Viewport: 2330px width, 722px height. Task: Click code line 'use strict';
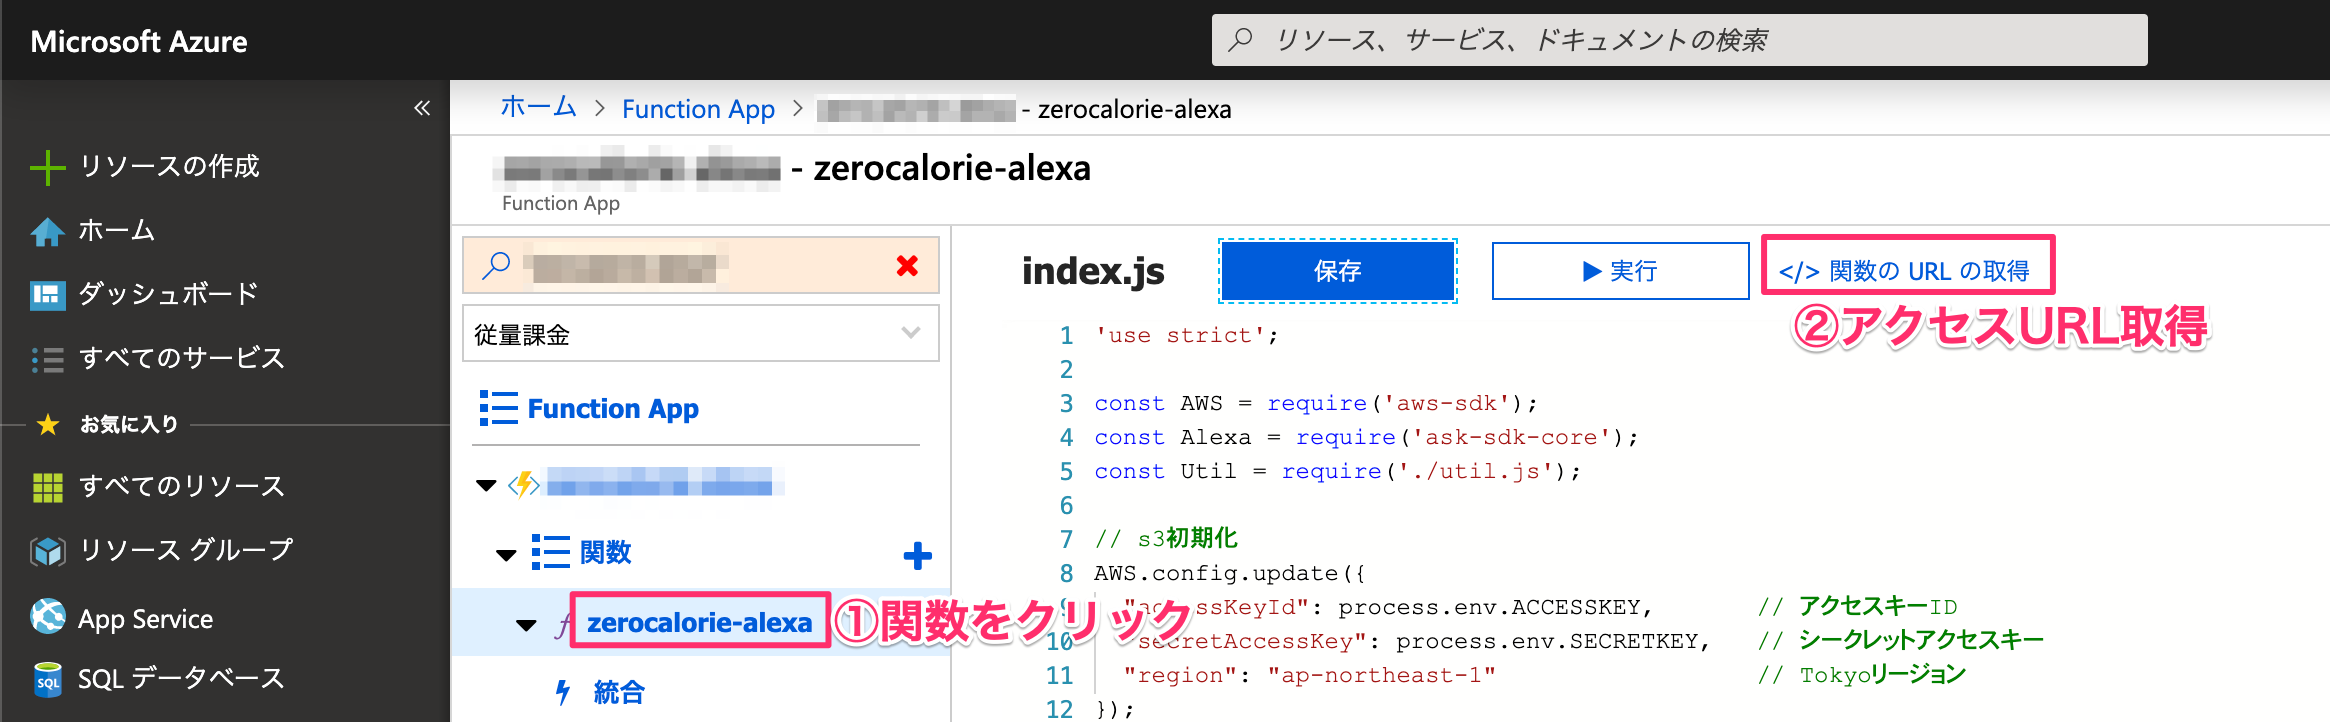pos(1186,336)
